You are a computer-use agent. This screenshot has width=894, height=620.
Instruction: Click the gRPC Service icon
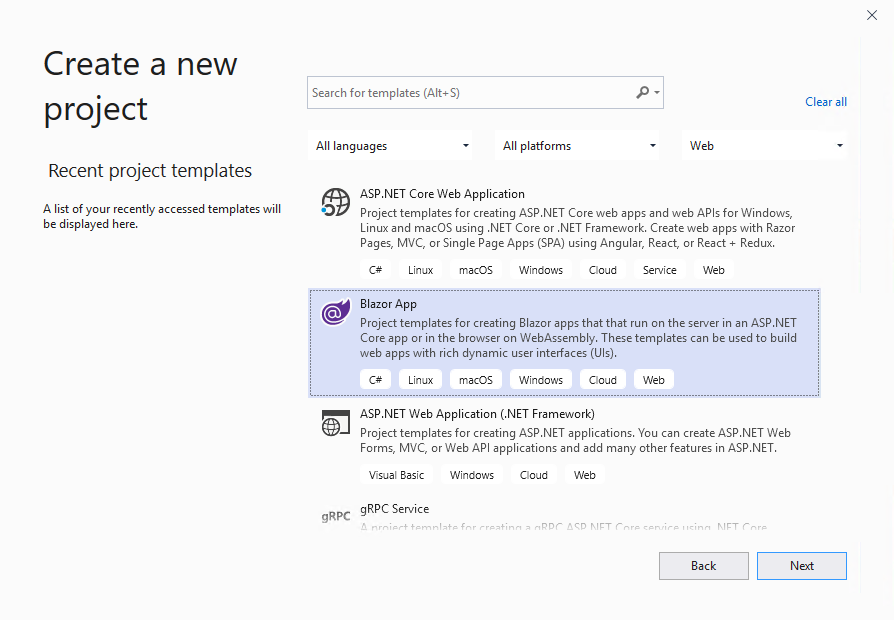click(x=335, y=516)
